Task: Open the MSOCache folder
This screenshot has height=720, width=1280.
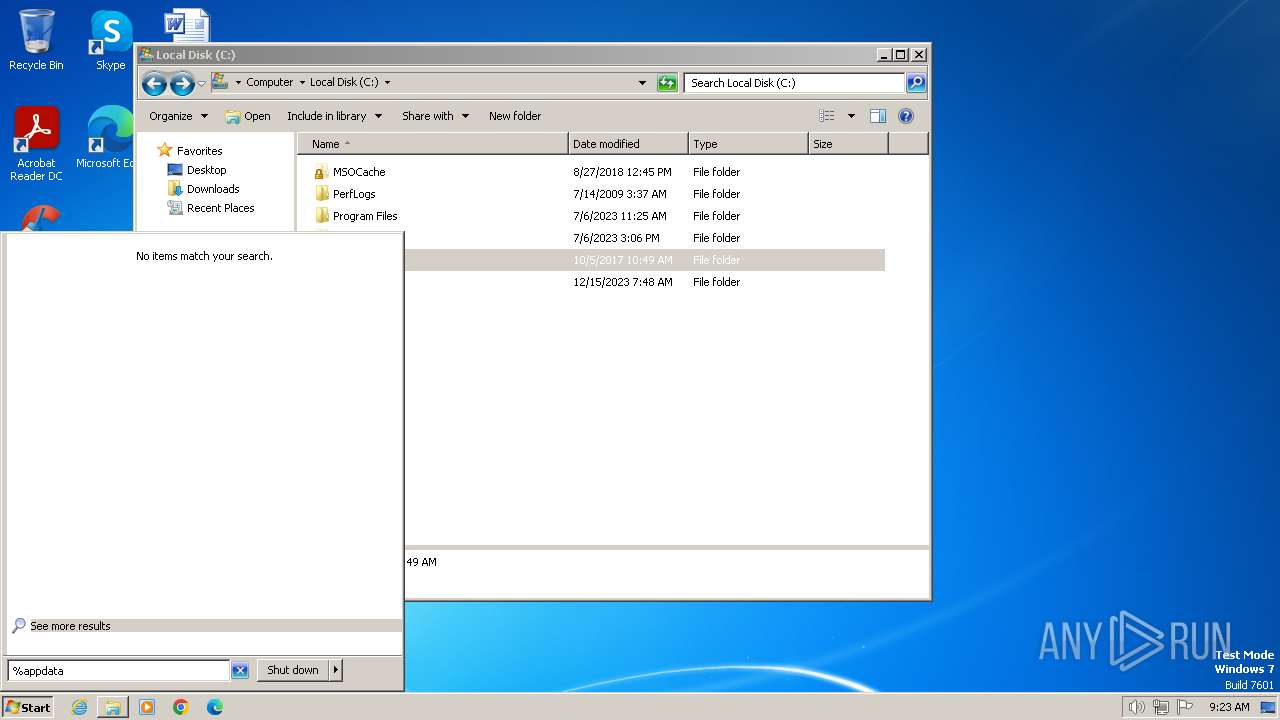Action: (359, 172)
